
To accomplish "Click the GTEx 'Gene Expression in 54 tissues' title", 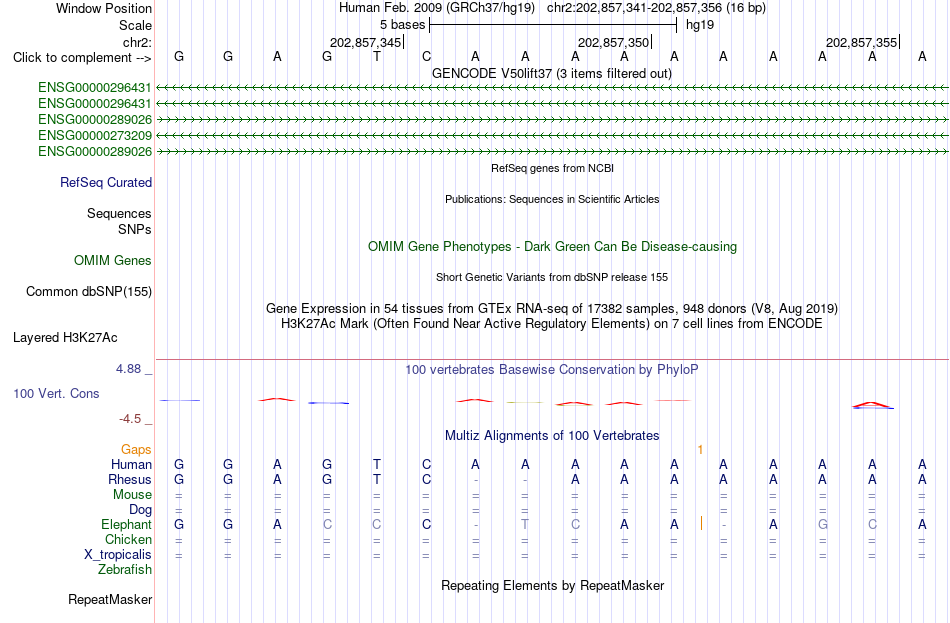I will click(x=552, y=308).
